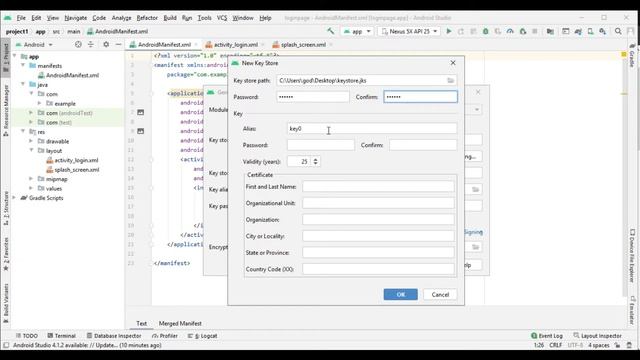Image resolution: width=640 pixels, height=360 pixels.
Task: Click the Debug app bug icon
Action: click(x=485, y=31)
